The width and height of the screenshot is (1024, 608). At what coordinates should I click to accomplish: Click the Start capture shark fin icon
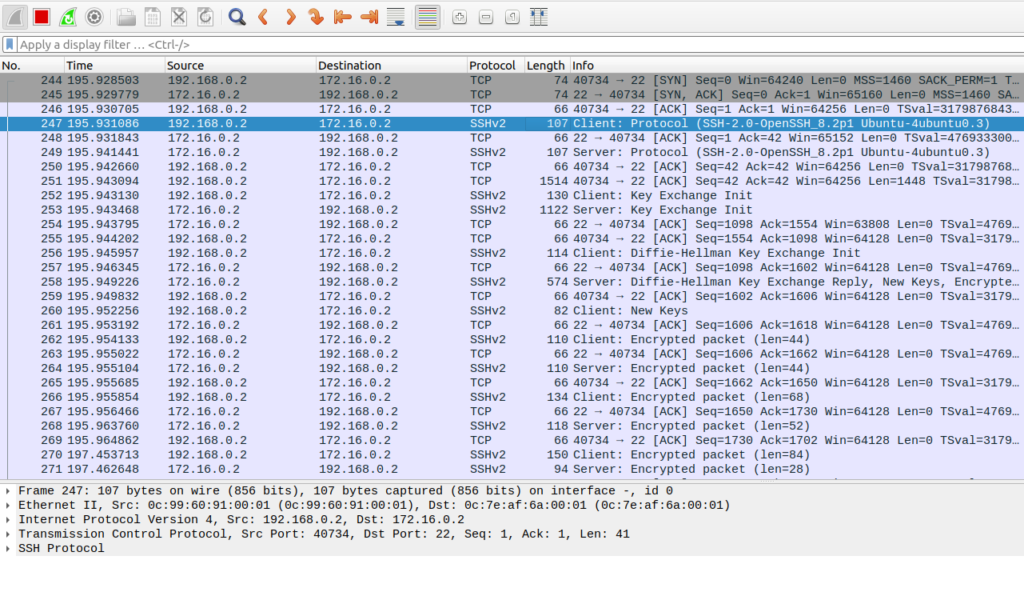pyautogui.click(x=16, y=17)
